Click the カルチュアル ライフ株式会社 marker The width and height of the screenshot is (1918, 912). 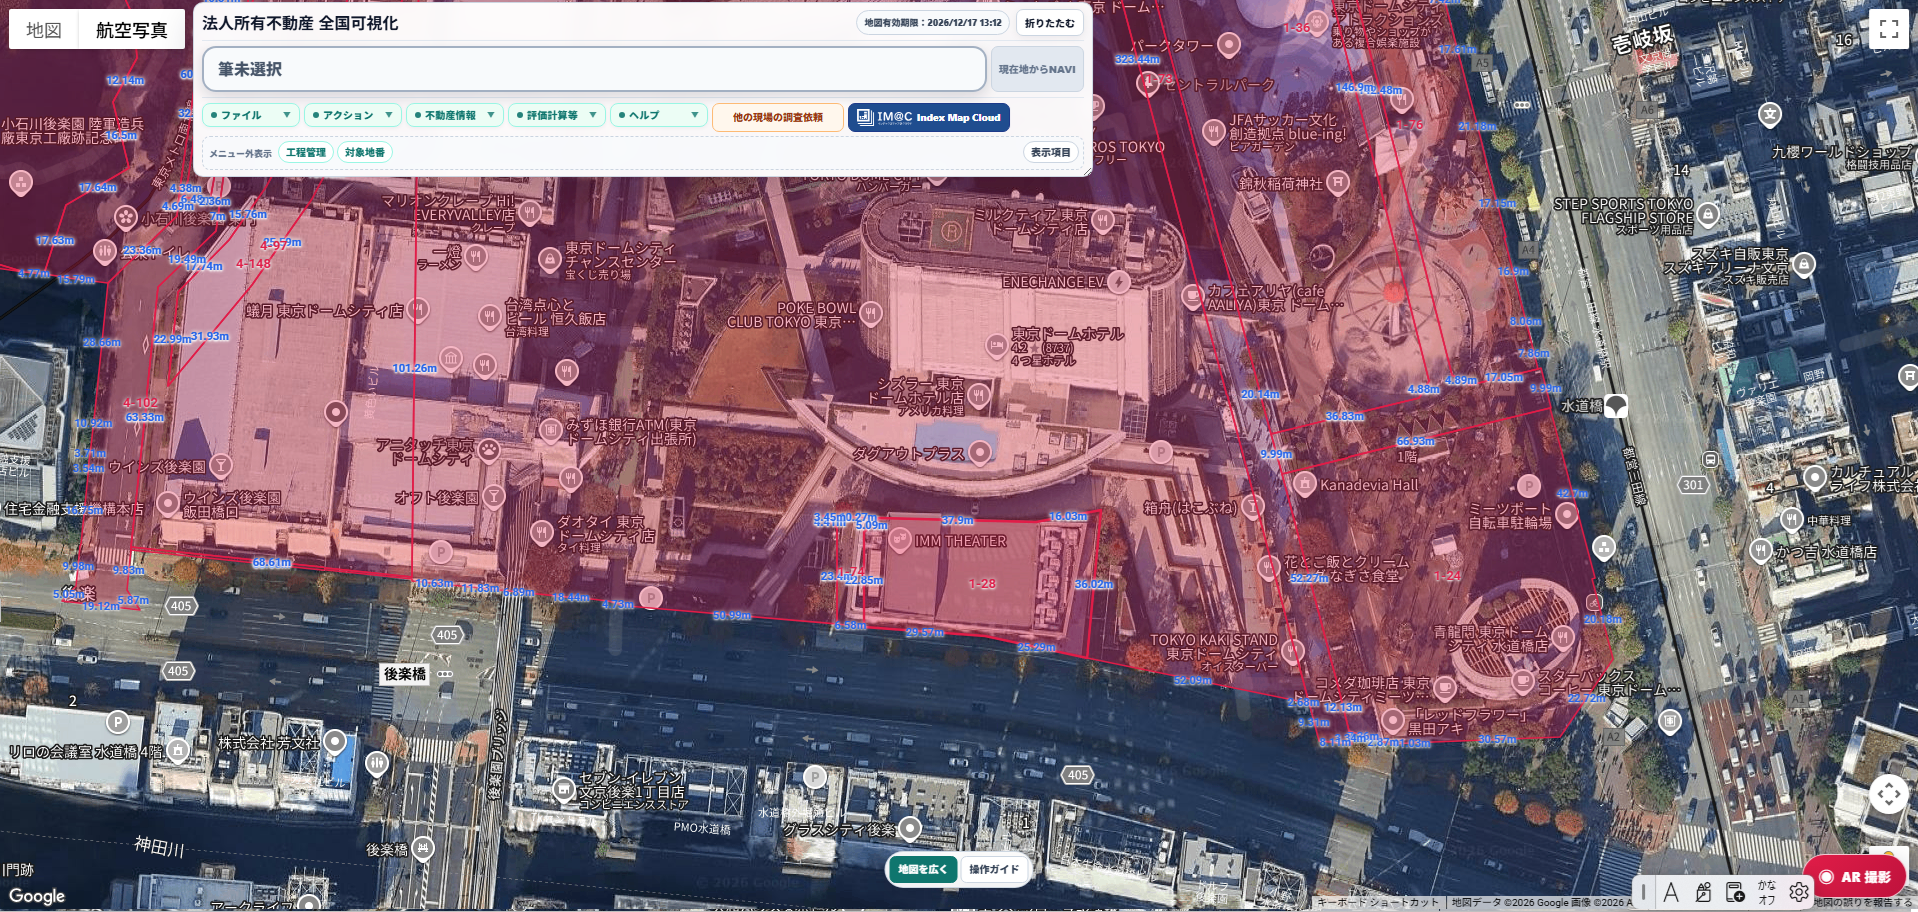point(1814,477)
